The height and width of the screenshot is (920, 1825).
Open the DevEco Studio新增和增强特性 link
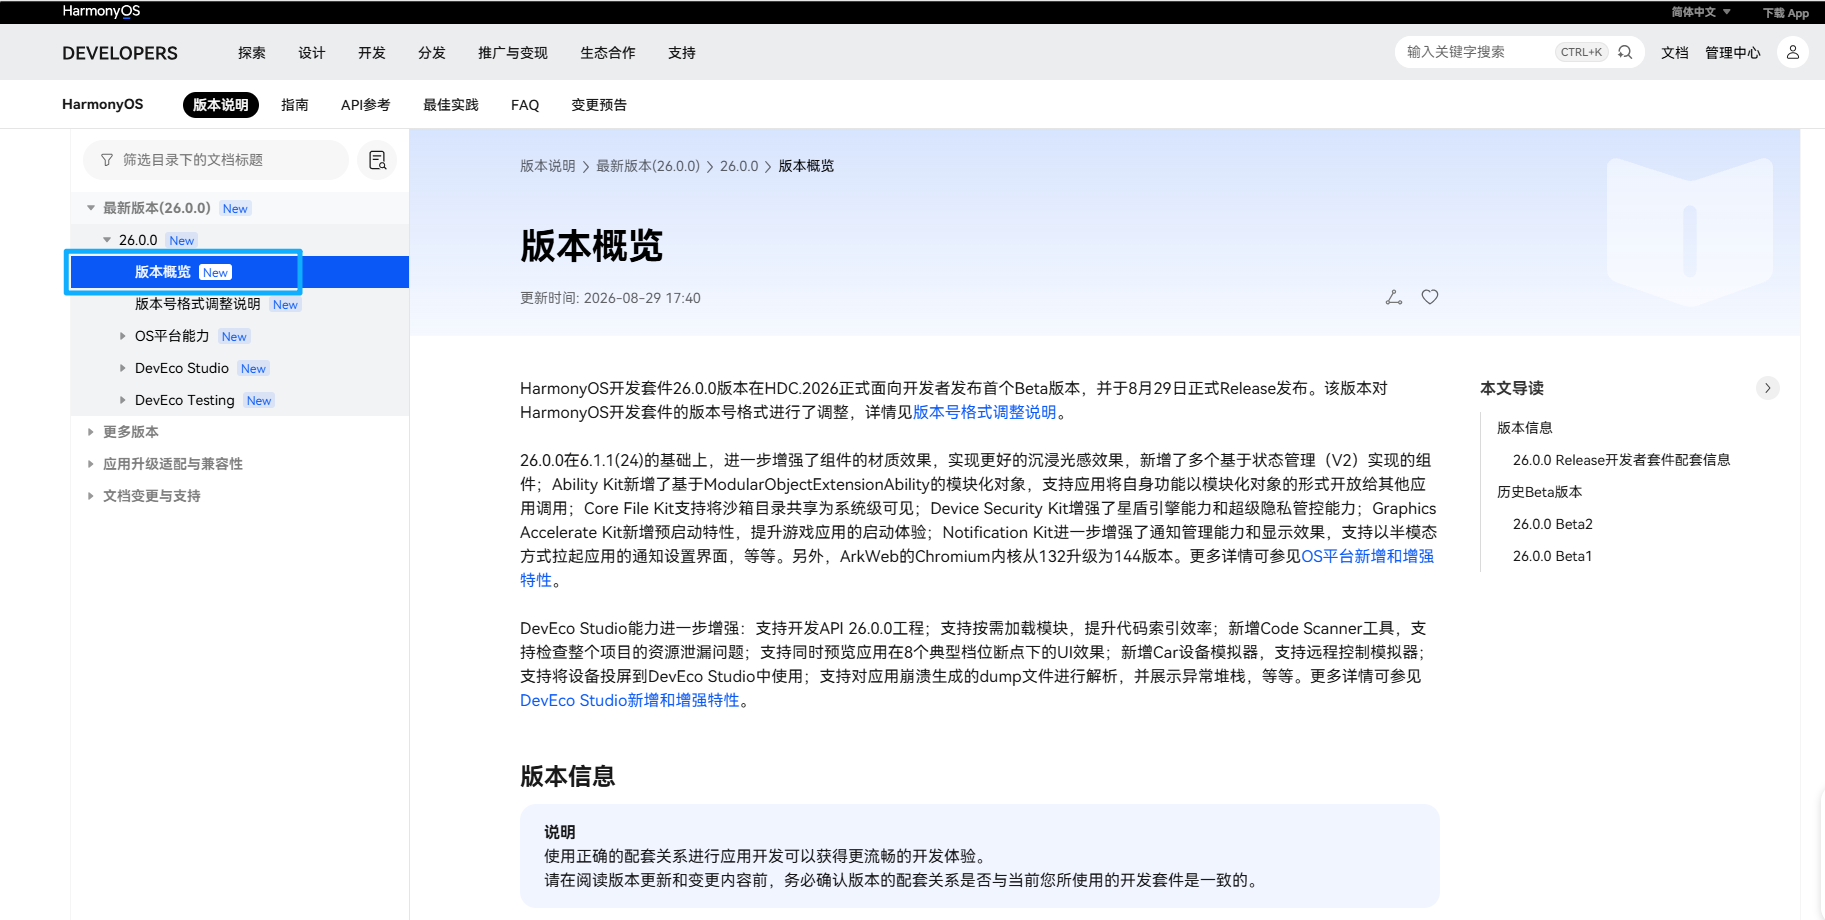(630, 700)
